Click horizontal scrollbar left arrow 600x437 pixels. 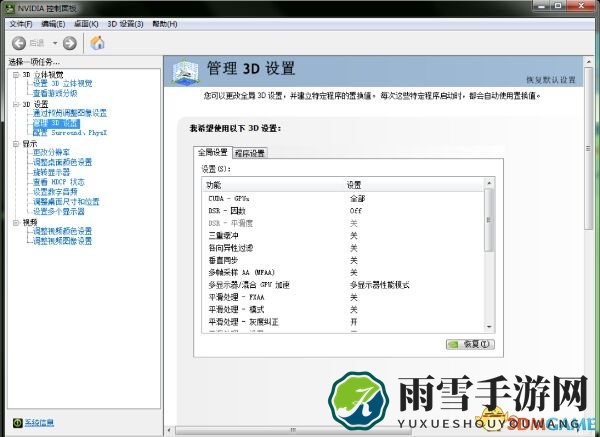[x=170, y=430]
